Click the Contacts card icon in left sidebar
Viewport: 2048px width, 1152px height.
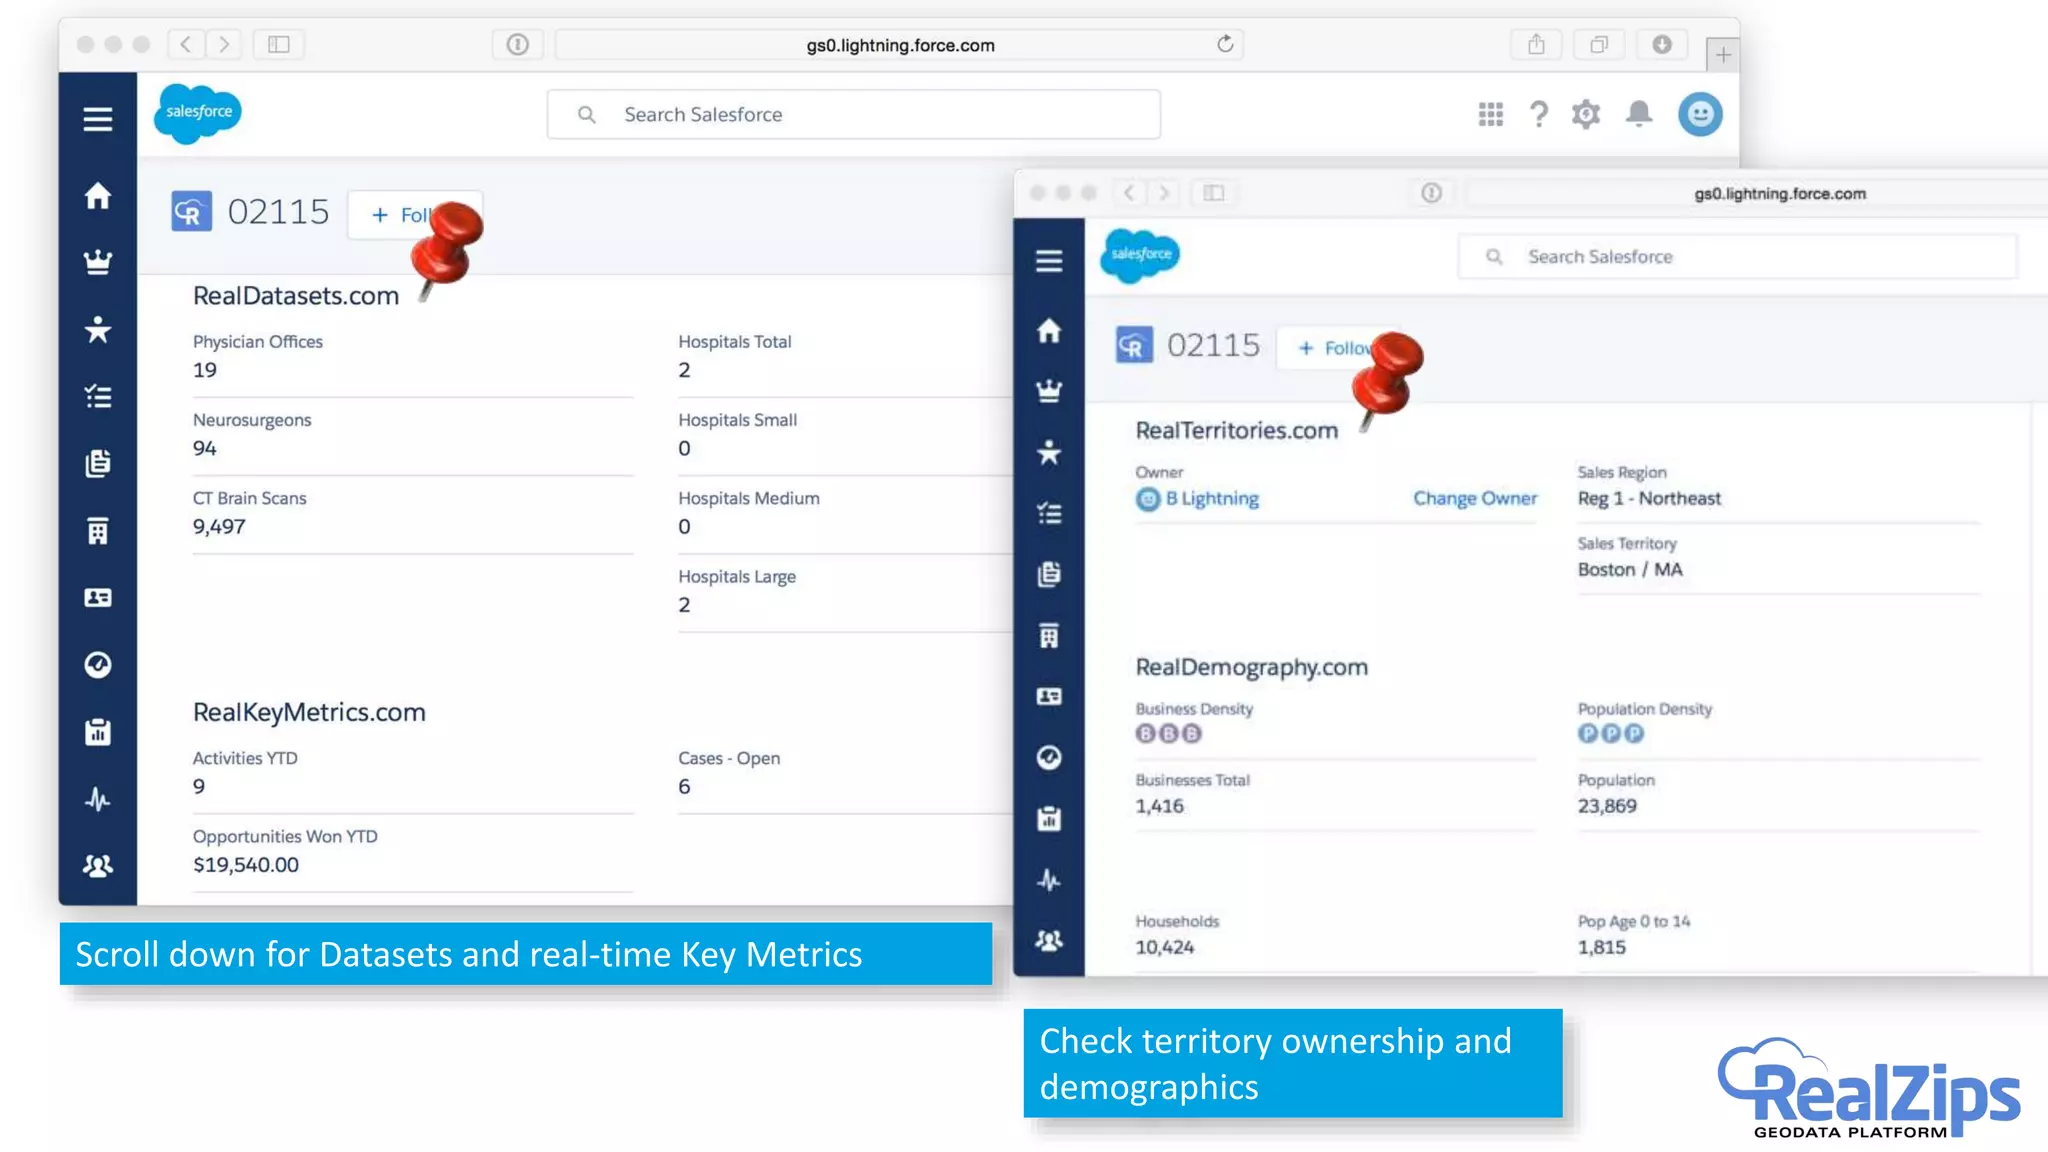(97, 598)
